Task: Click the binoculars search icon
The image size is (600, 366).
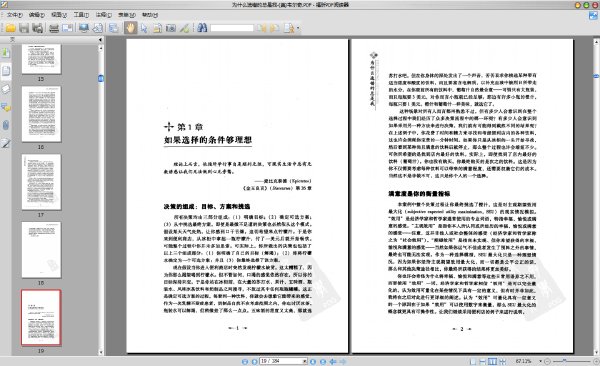Action: (x=202, y=28)
